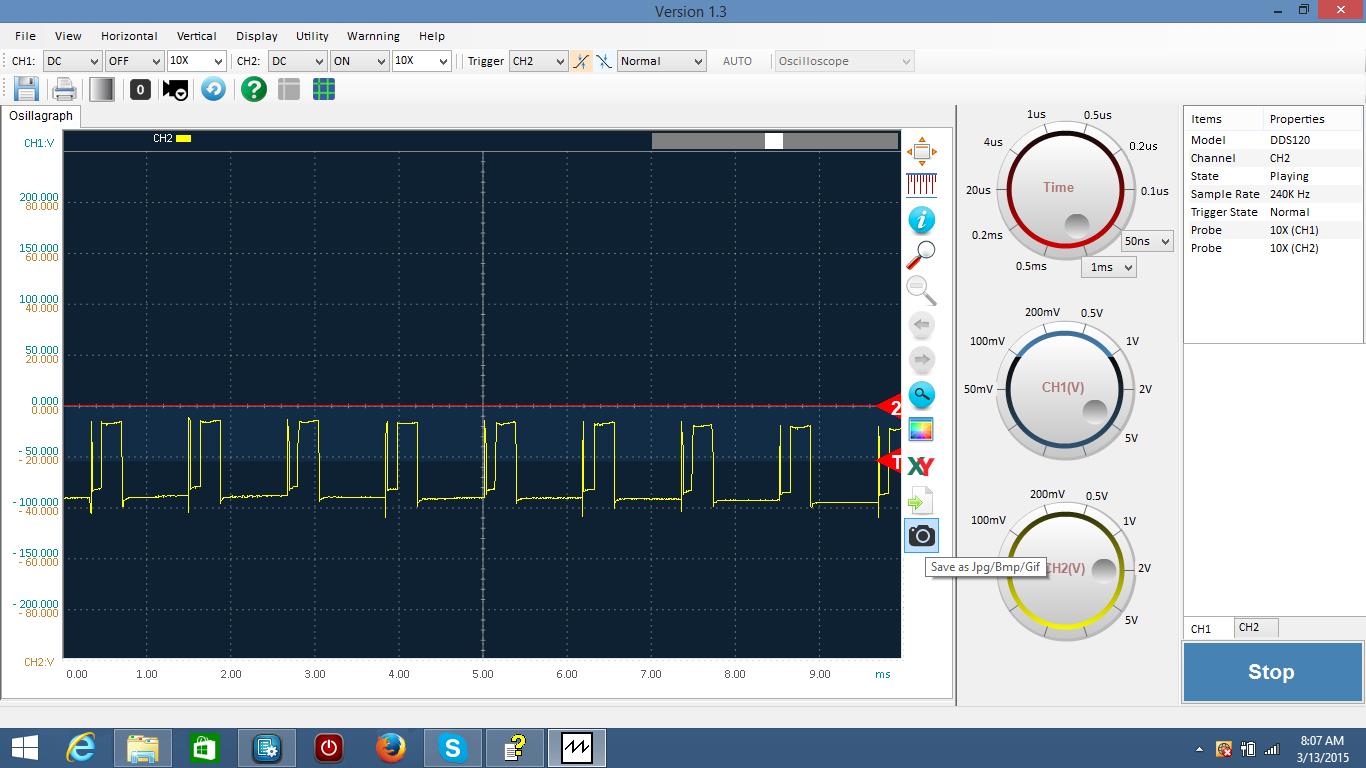
Task: Expand the Trigger source CH2 dropdown
Action: pos(538,61)
